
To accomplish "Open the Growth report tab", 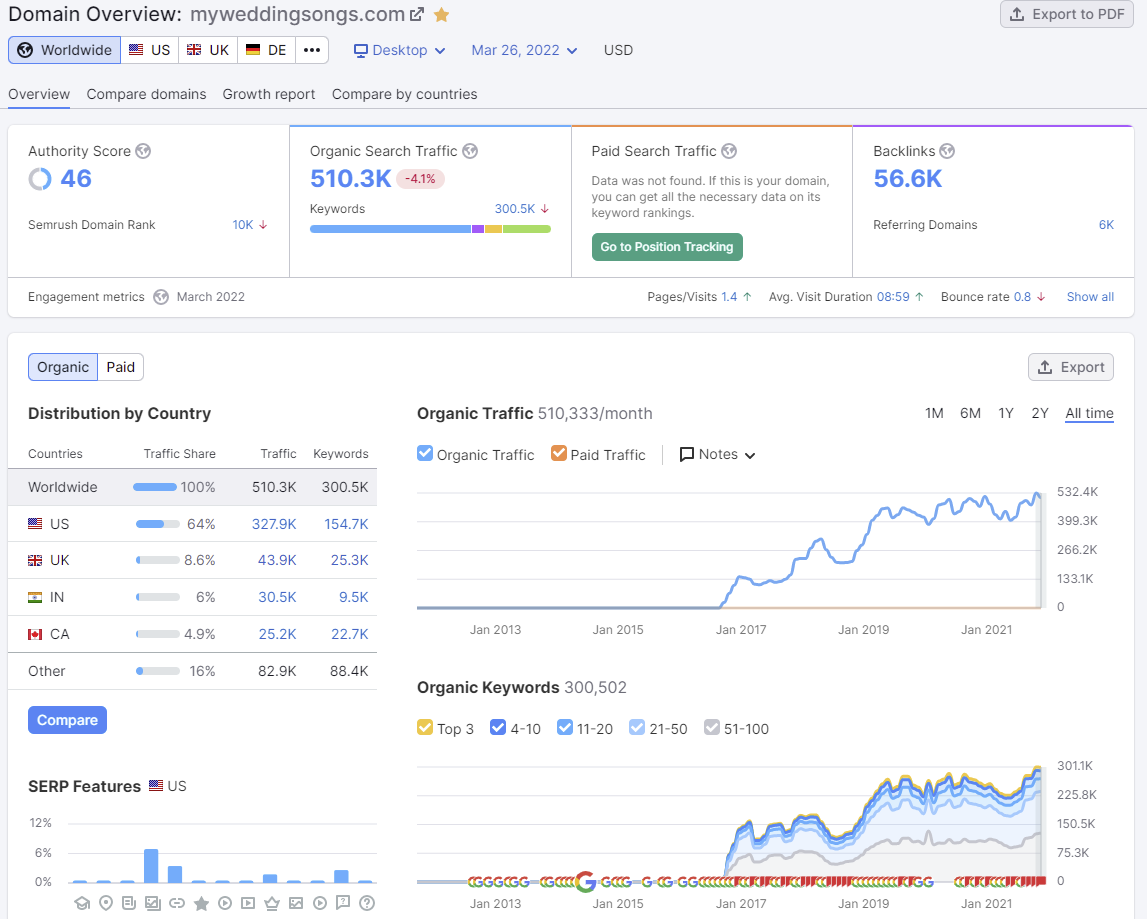I will 268,94.
